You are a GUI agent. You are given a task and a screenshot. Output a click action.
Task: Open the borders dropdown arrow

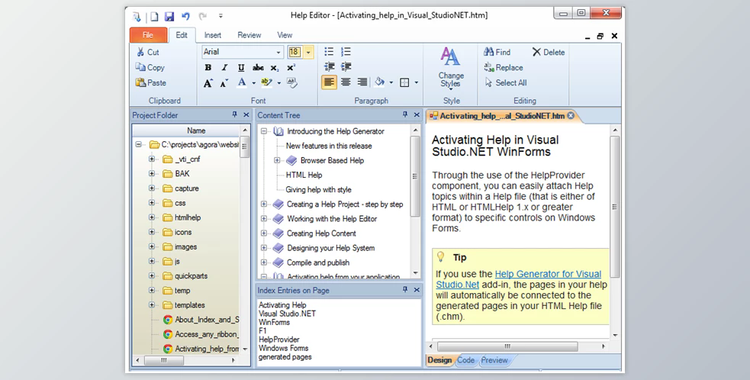click(x=416, y=83)
